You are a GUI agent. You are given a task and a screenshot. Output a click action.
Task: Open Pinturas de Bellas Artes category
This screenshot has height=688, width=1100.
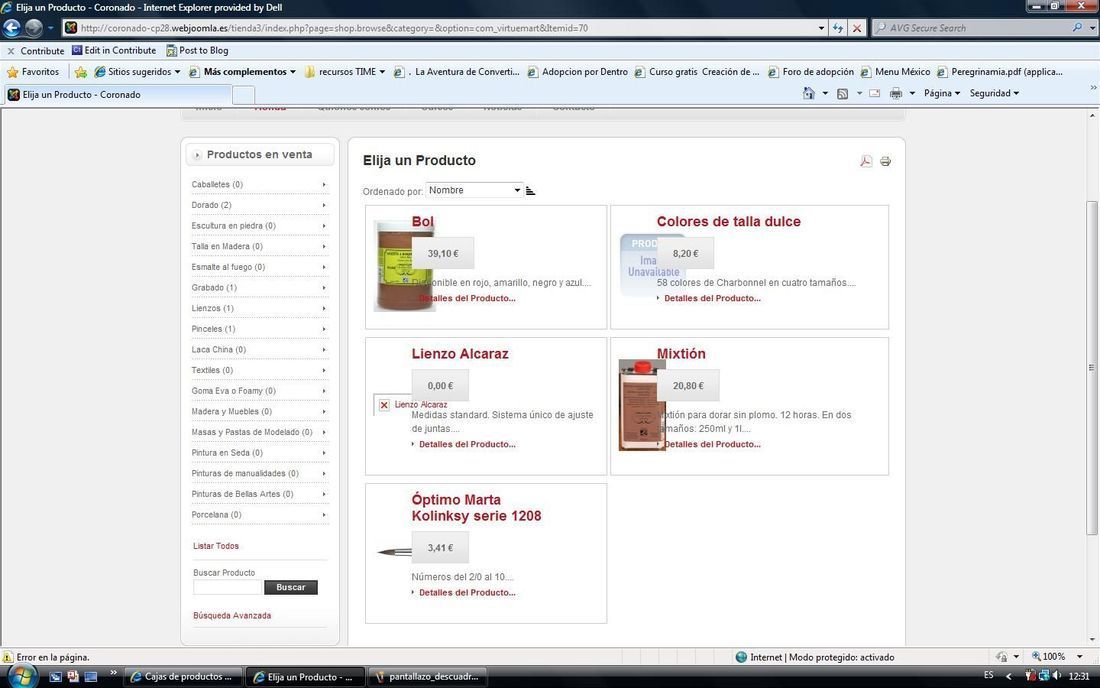pyautogui.click(x=259, y=494)
